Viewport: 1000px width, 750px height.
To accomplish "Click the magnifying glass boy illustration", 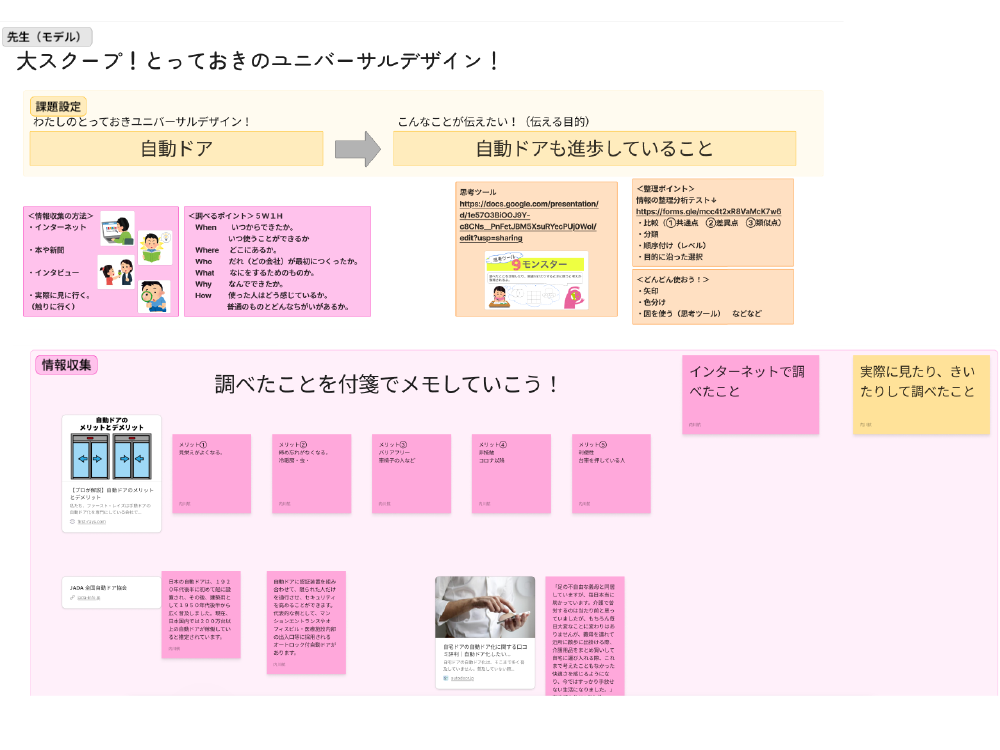I will pyautogui.click(x=154, y=296).
